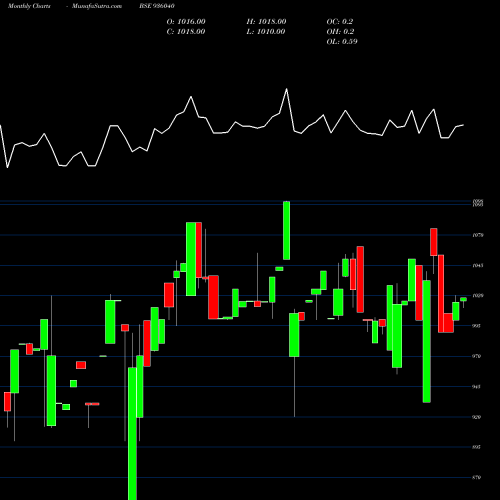Click the 995 price axis label

[477, 326]
